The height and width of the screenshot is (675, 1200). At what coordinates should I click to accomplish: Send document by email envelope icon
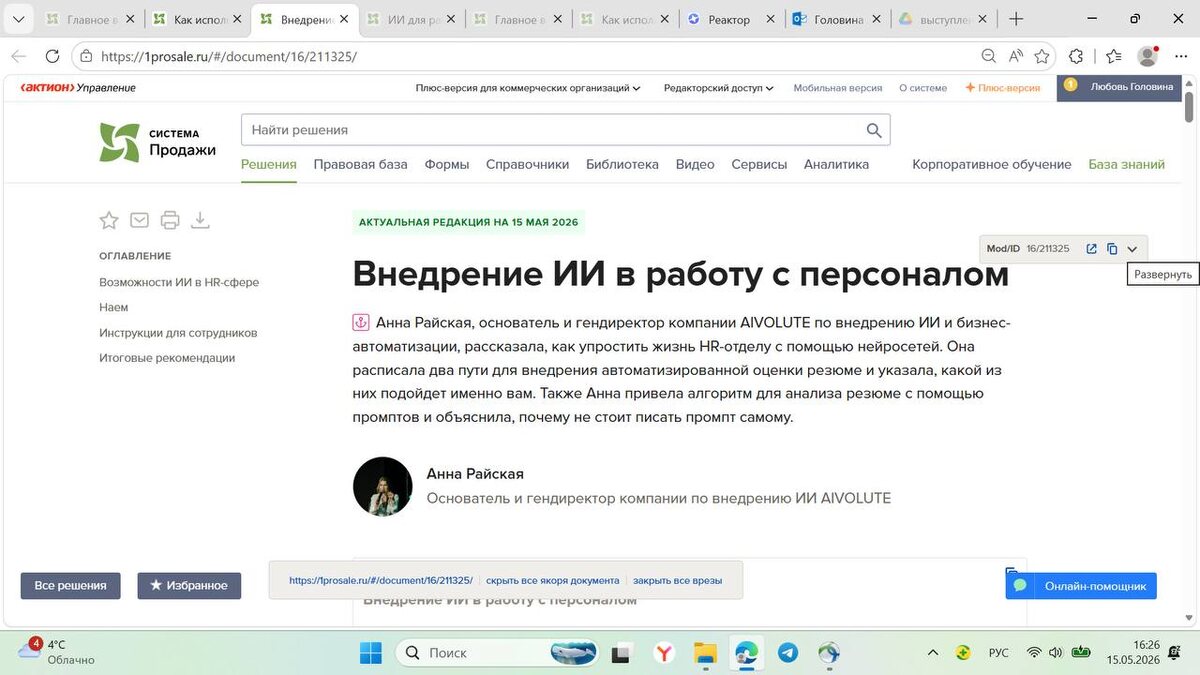pyautogui.click(x=140, y=220)
